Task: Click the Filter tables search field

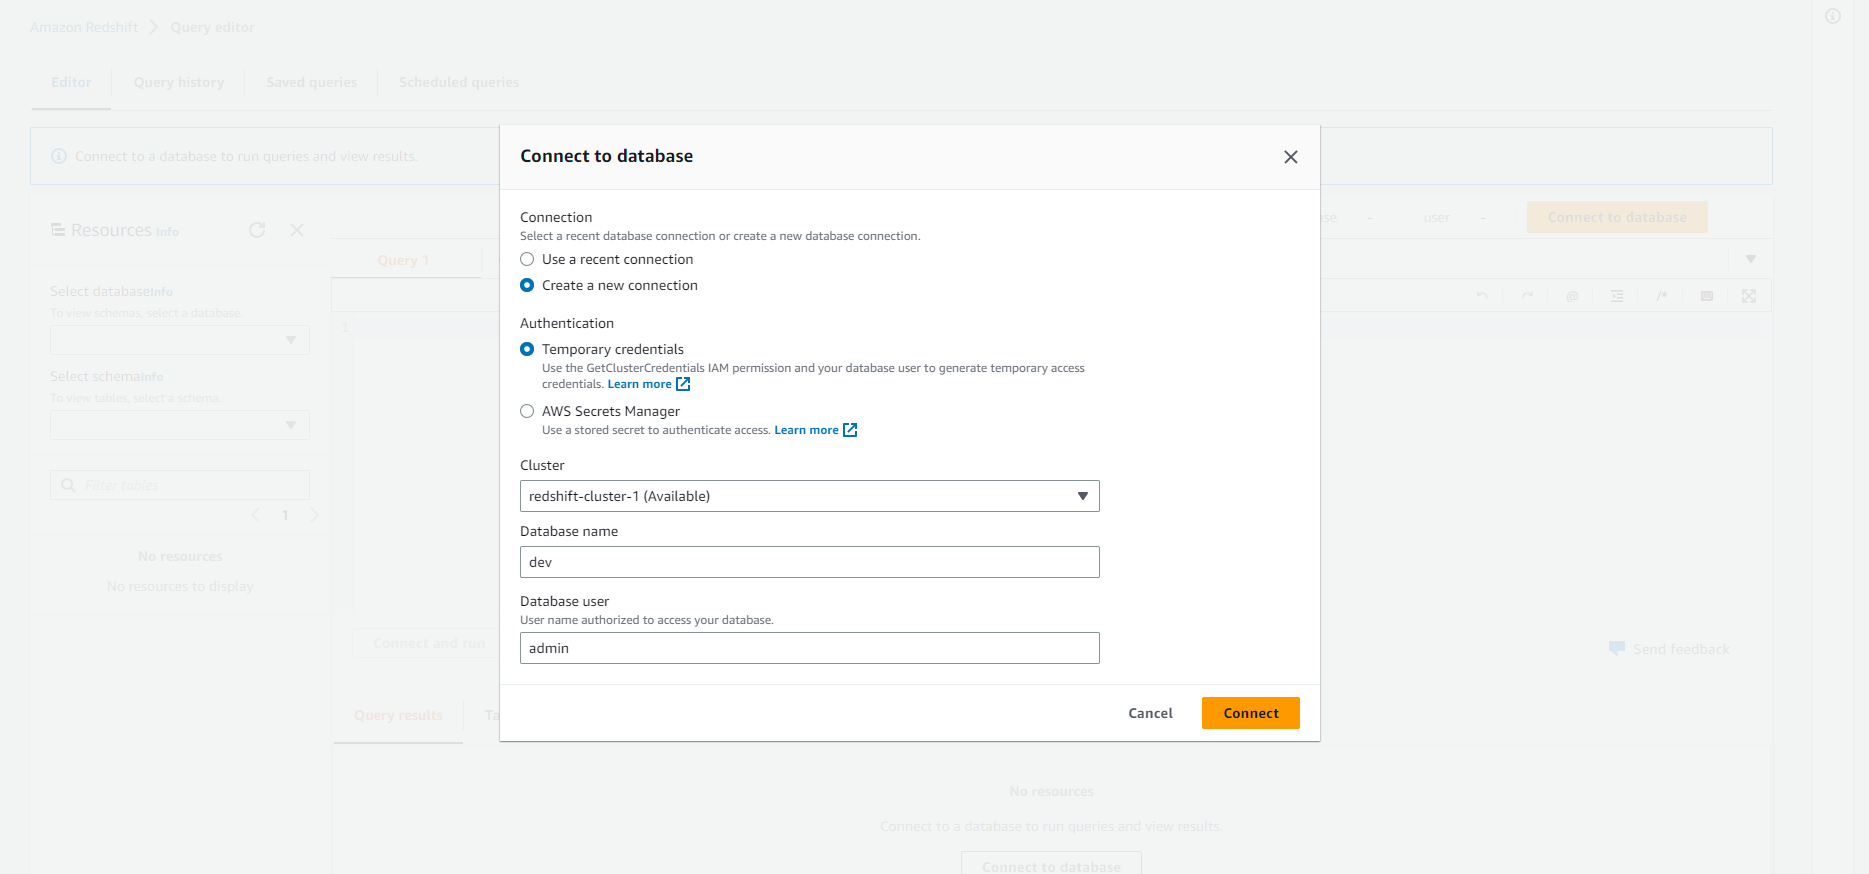Action: point(180,485)
